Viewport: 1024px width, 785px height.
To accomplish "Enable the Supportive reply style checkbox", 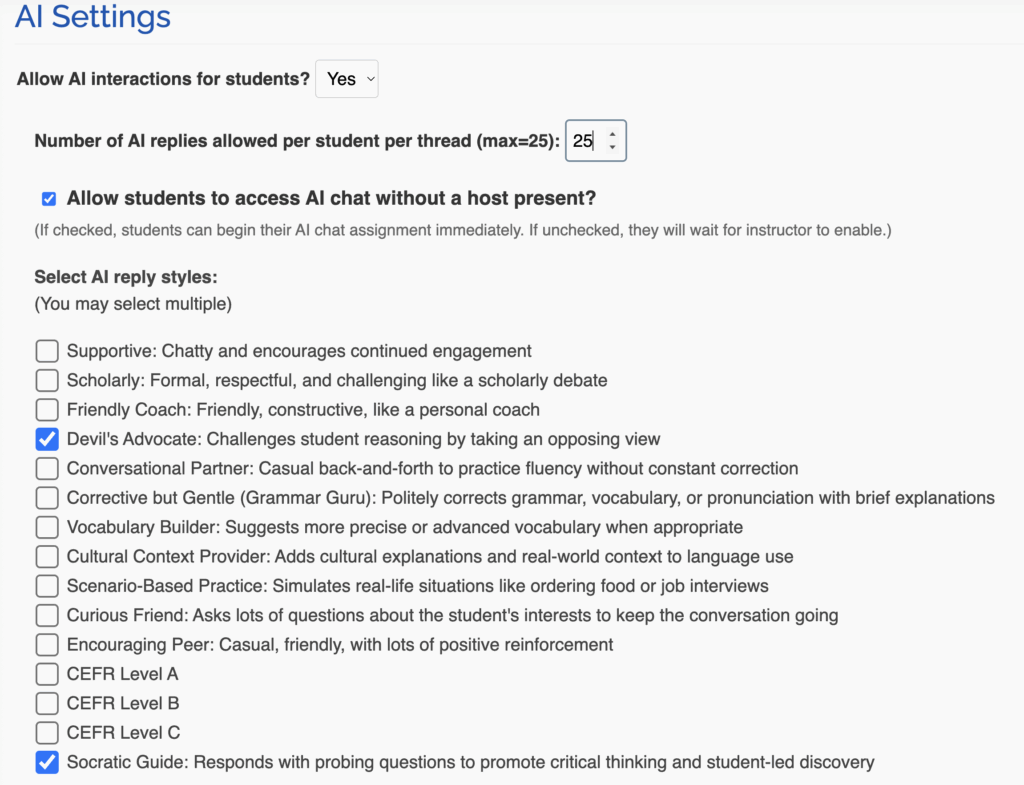I will 47,351.
